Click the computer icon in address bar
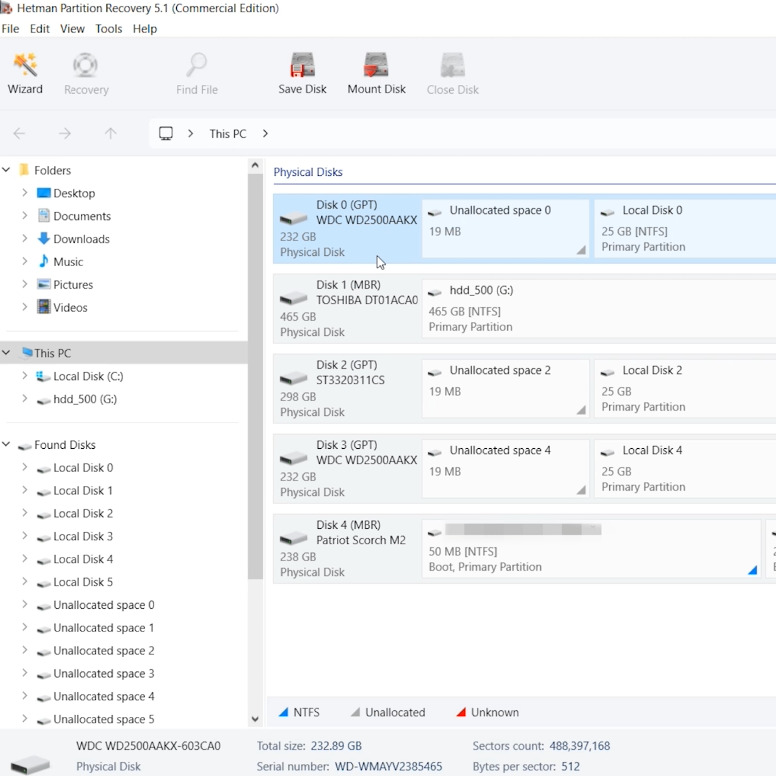The height and width of the screenshot is (776, 776). coord(166,134)
